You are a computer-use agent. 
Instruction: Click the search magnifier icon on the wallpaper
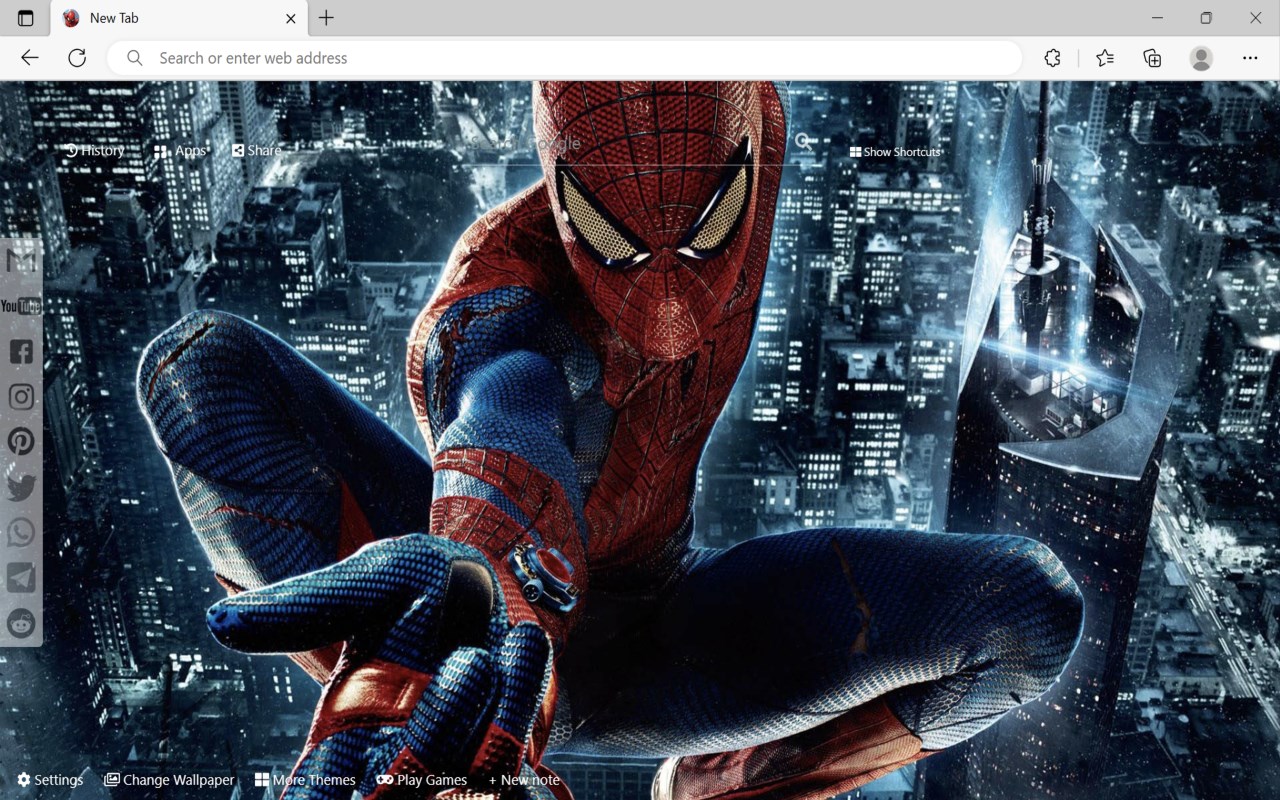804,142
